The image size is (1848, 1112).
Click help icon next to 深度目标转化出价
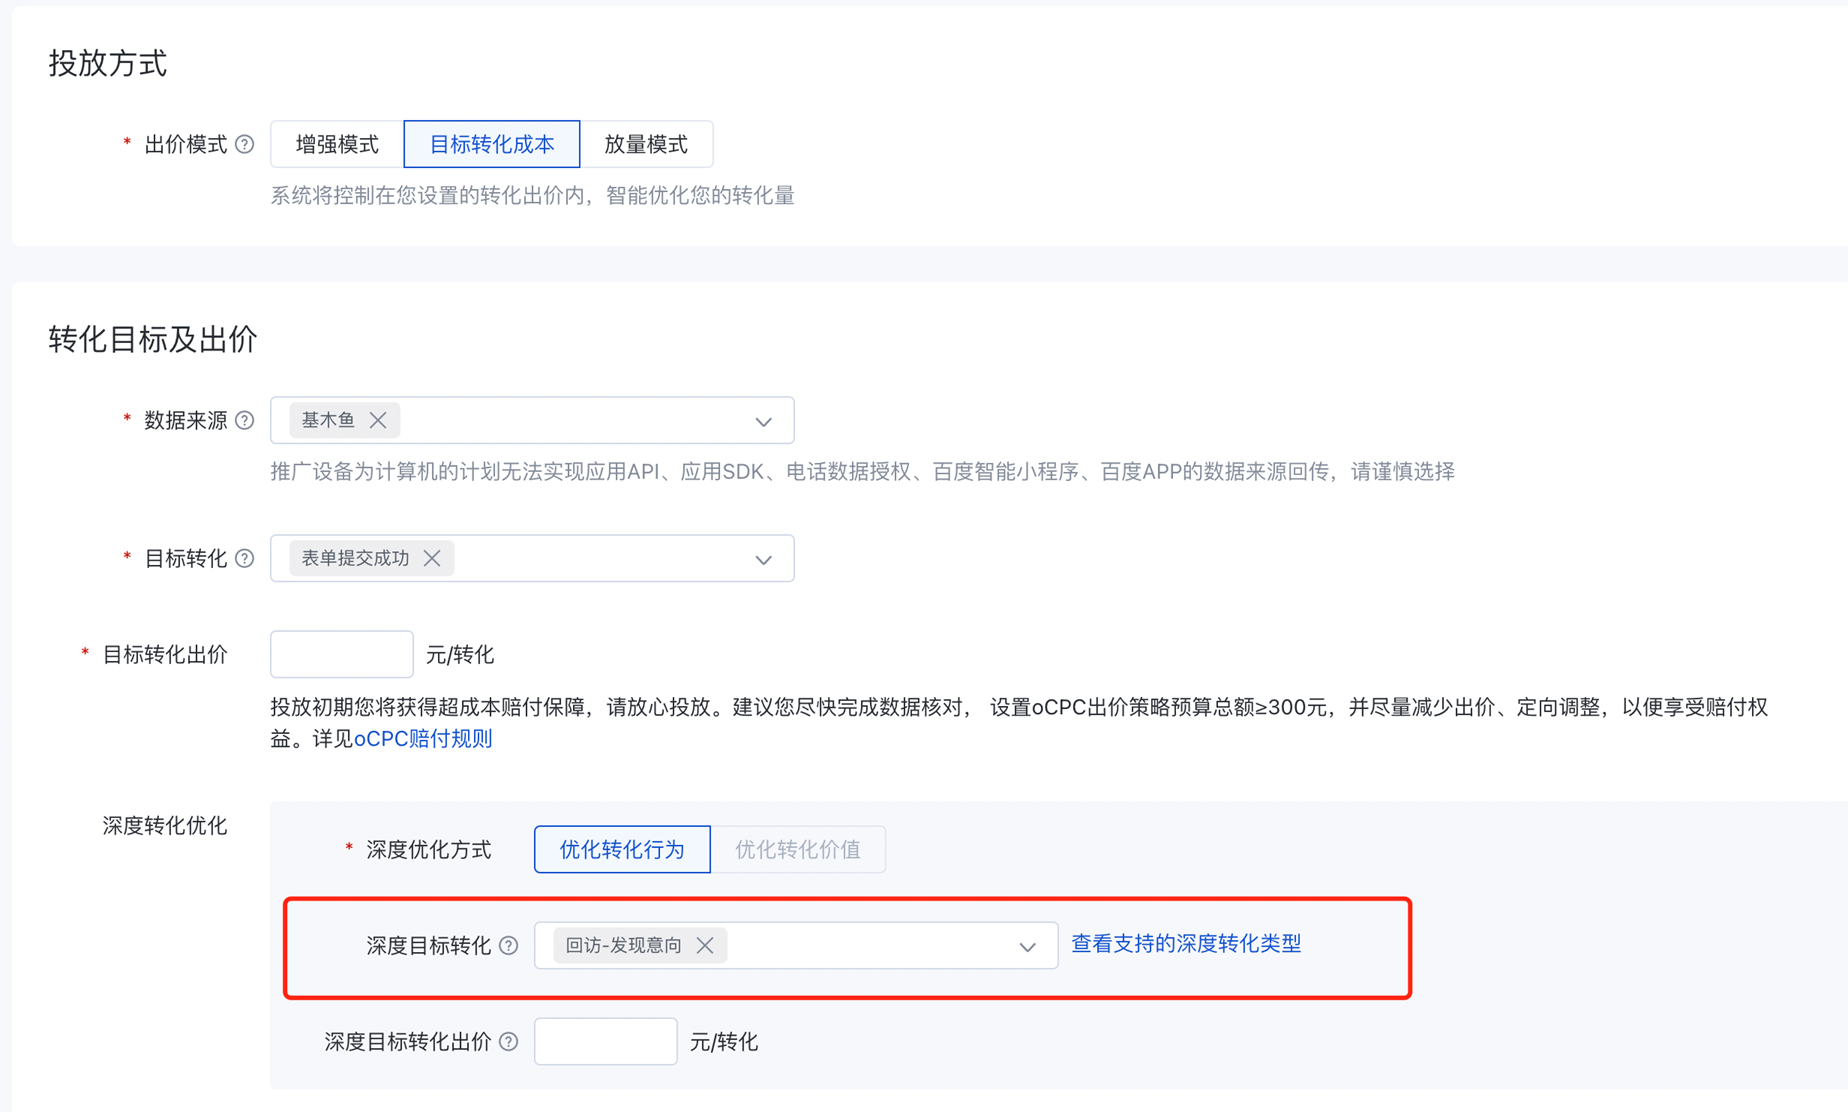[x=509, y=1042]
